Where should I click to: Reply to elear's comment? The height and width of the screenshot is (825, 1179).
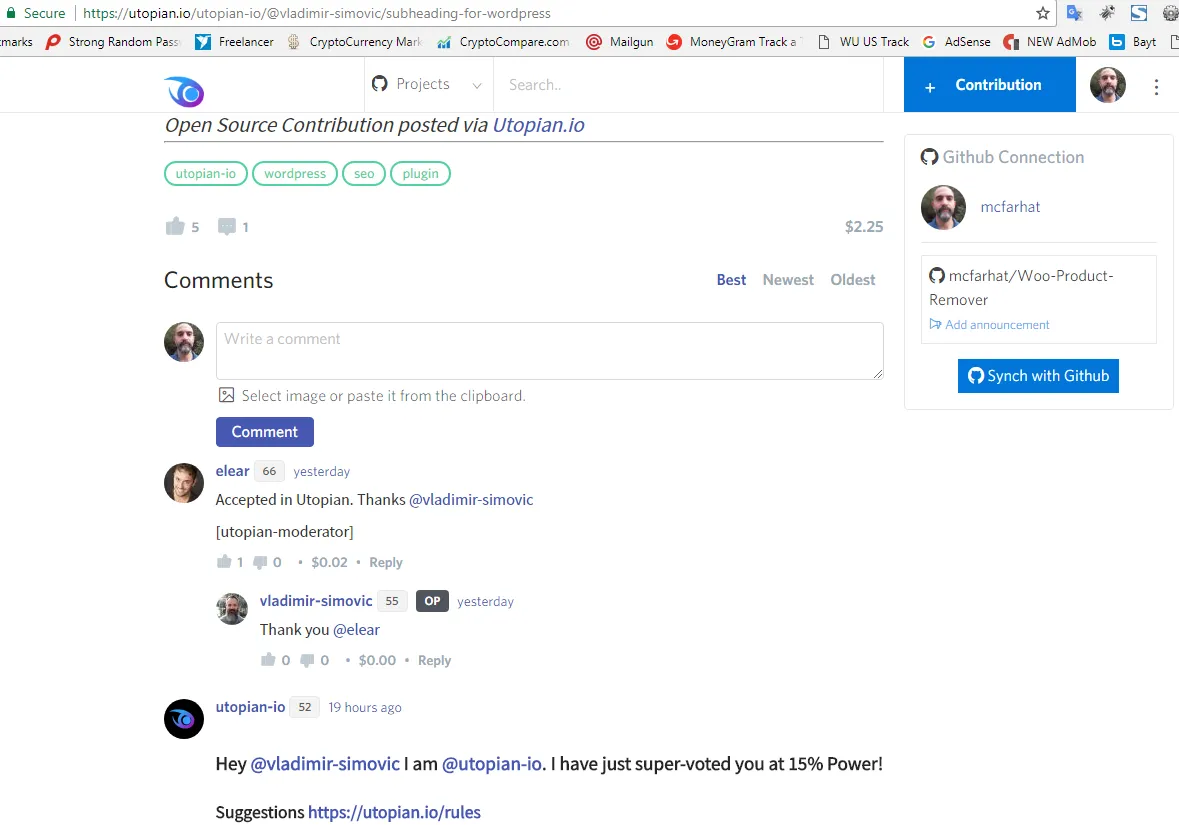tap(386, 562)
